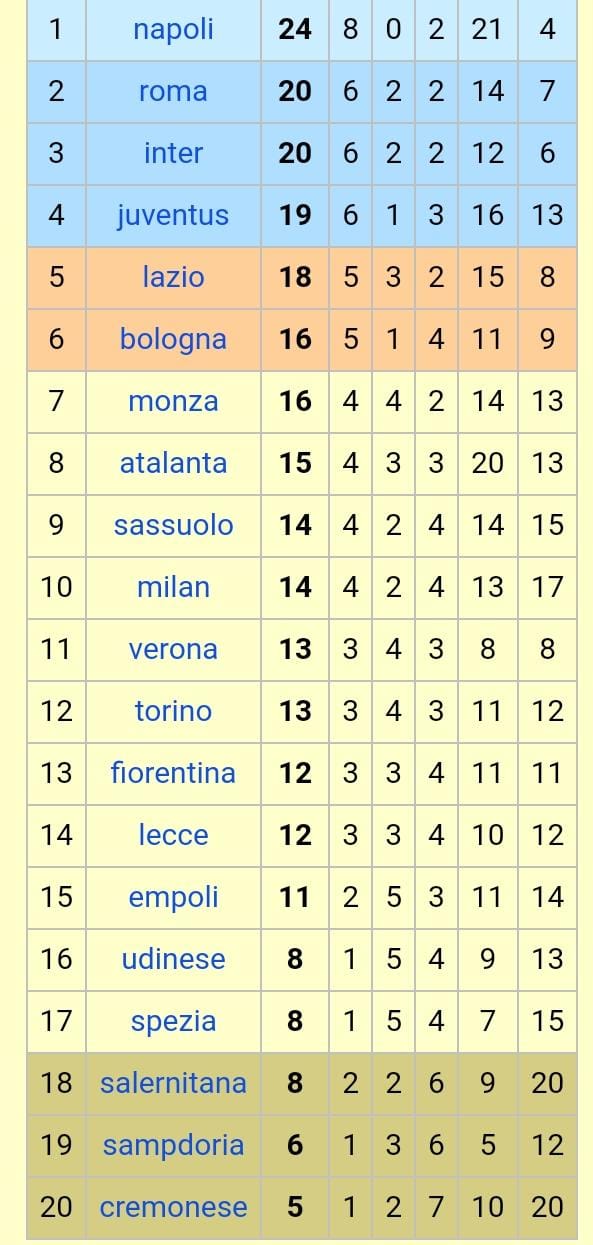Viewport: 593px width, 1245px height.
Task: Click the verona team link
Action: (173, 649)
